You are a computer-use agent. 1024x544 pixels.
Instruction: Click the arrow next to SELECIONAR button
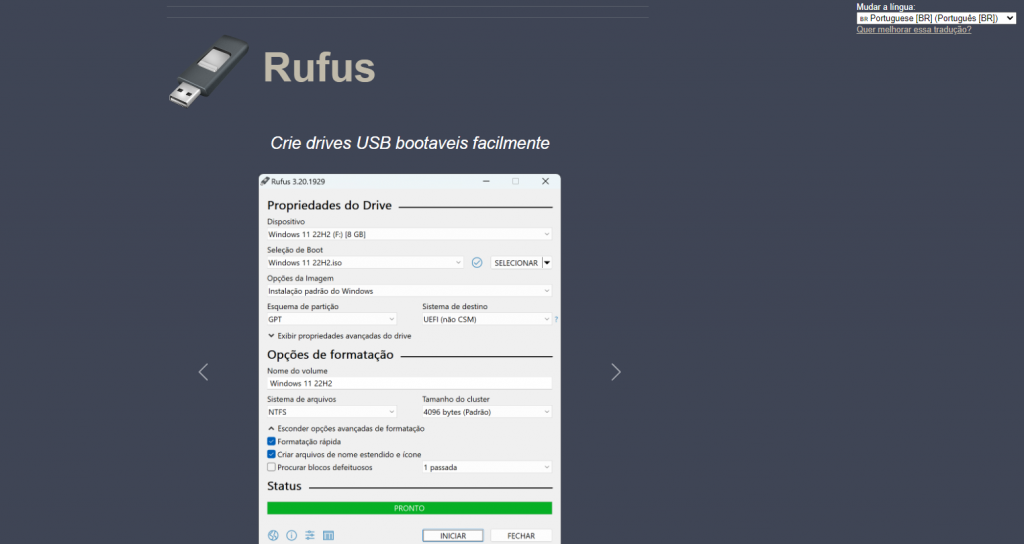coord(547,263)
